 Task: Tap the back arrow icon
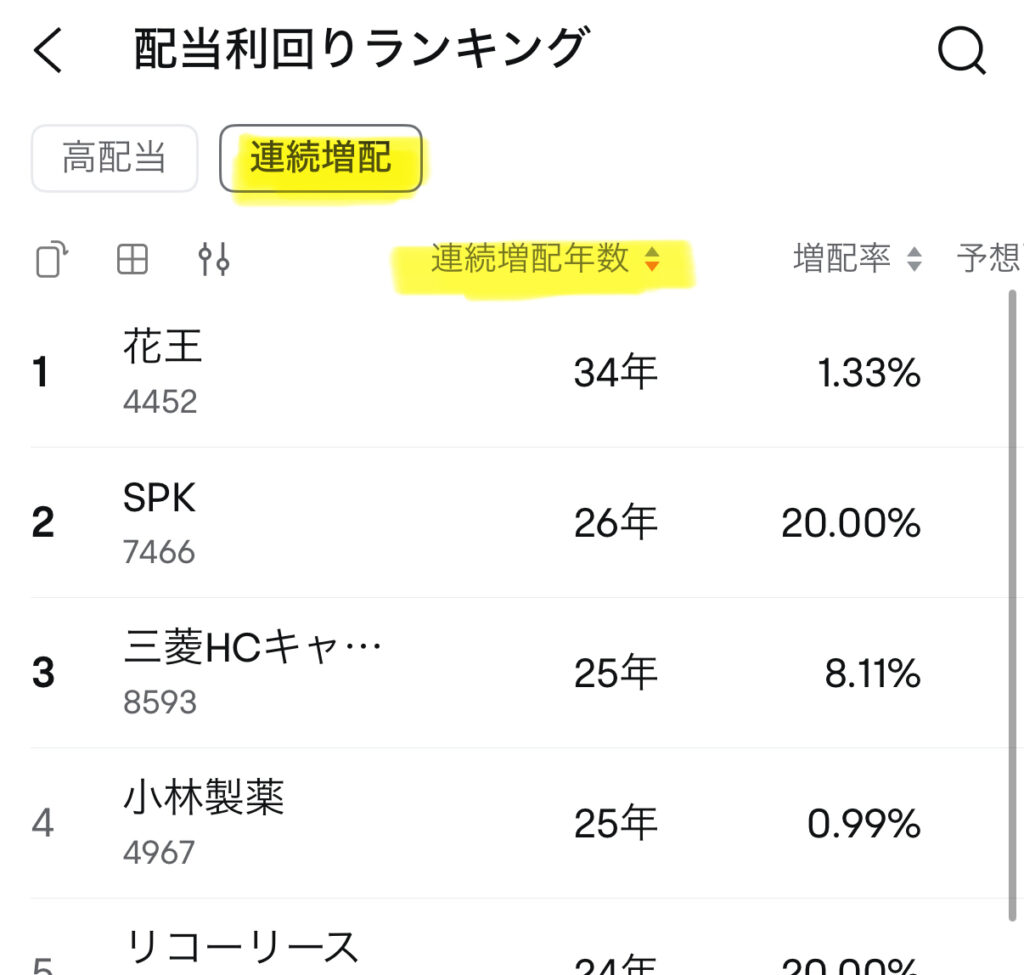48,50
